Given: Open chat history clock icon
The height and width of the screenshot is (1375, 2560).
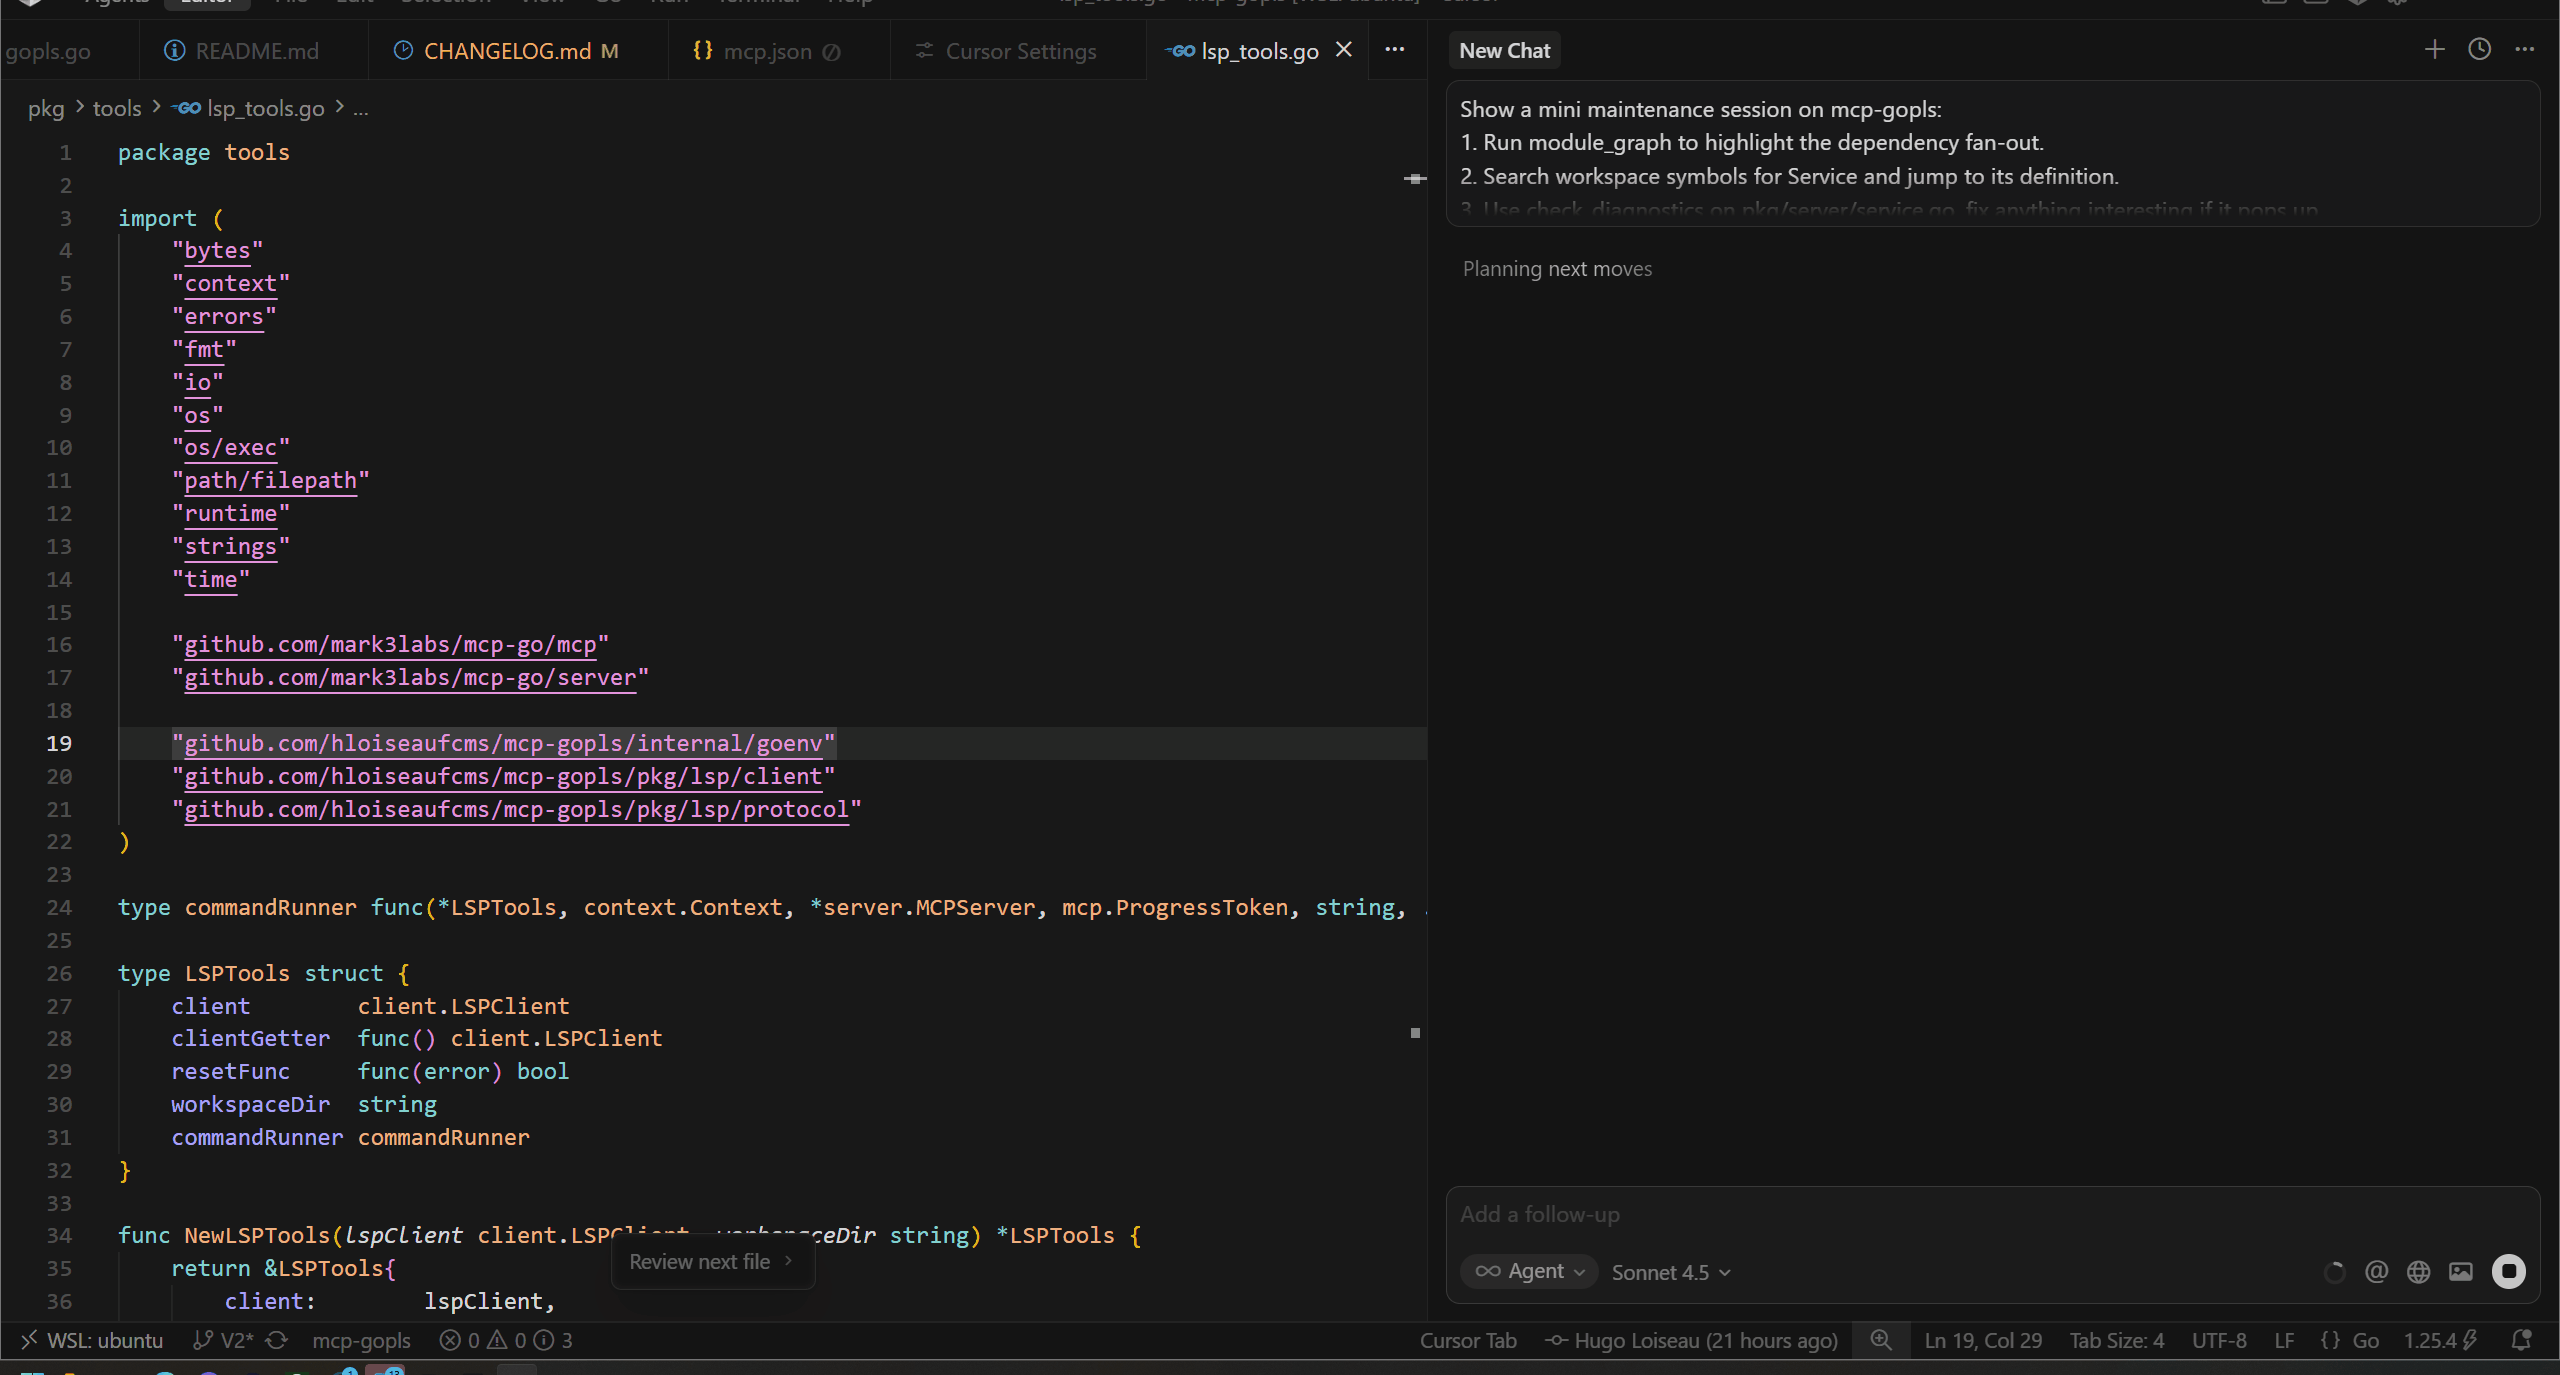Looking at the screenshot, I should point(2479,50).
